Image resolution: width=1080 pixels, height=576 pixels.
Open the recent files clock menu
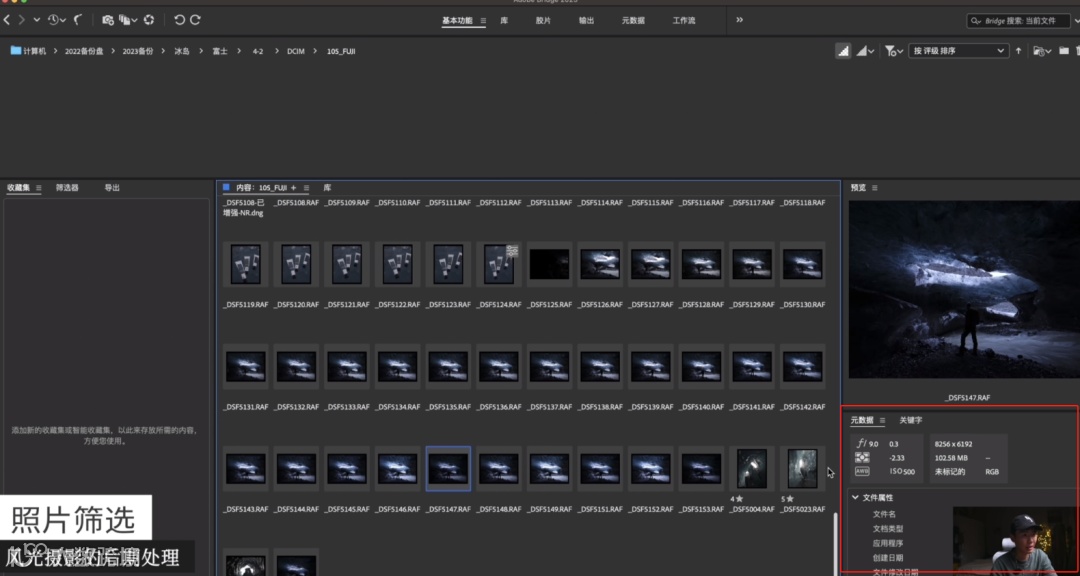(x=56, y=20)
